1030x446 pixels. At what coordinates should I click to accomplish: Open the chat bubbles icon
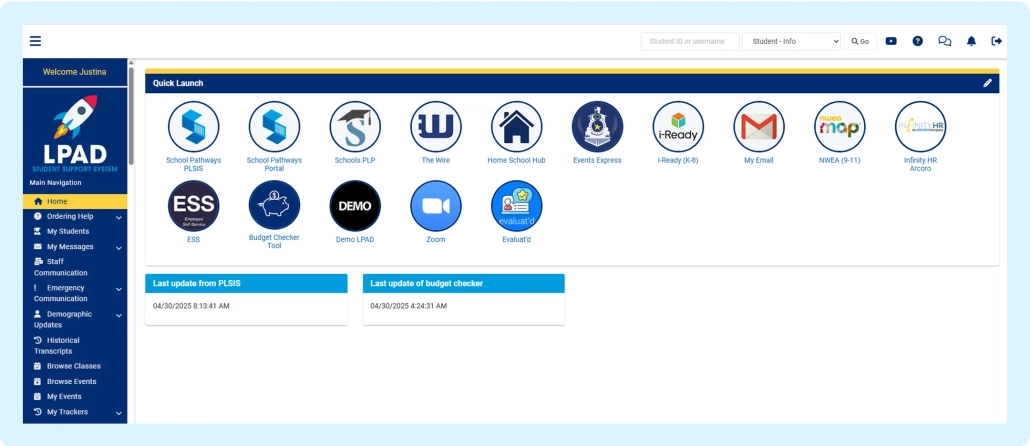click(x=945, y=41)
